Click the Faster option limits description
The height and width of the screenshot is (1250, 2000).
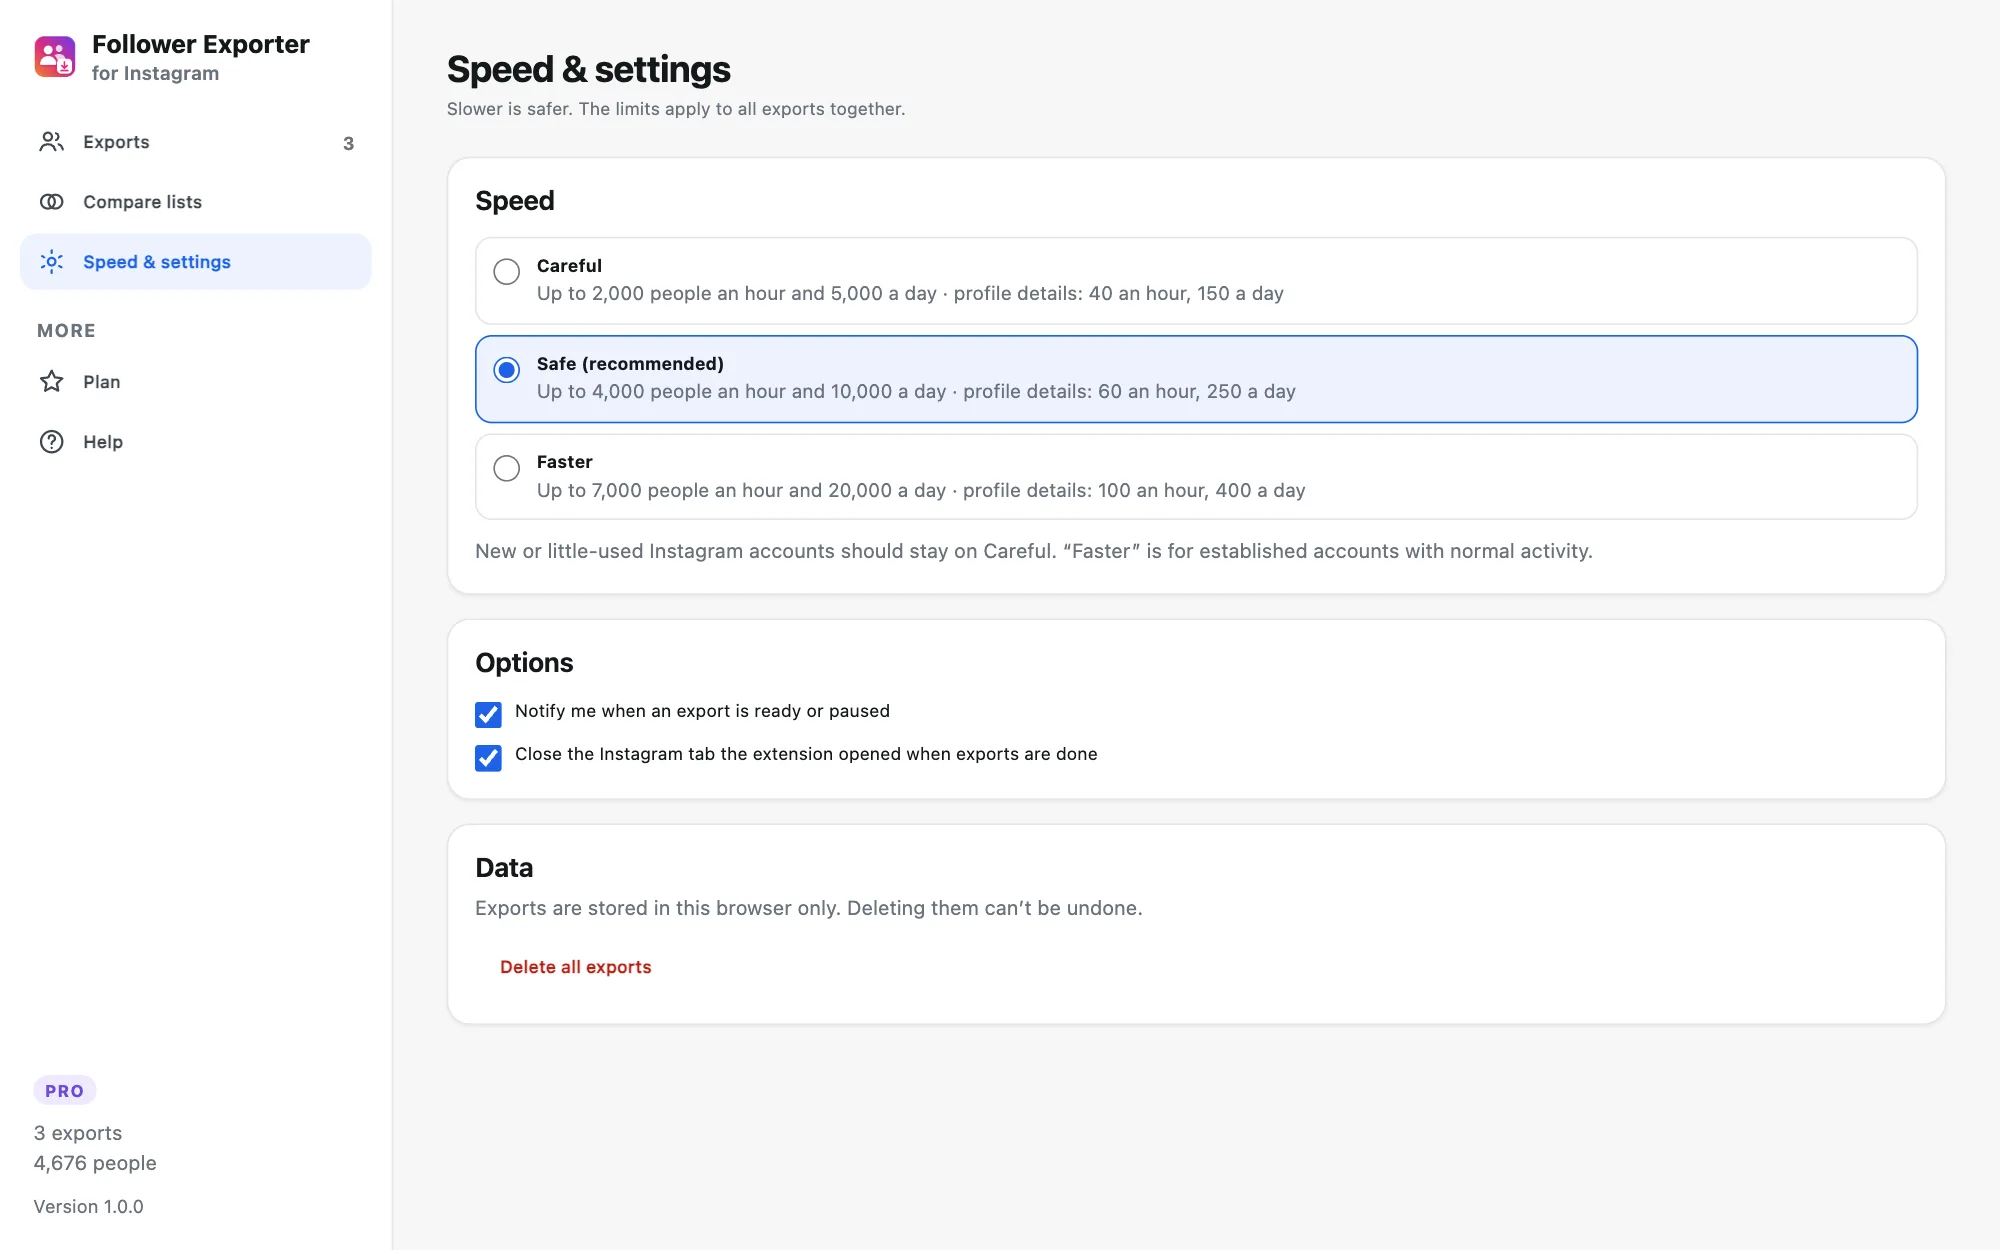pos(921,490)
